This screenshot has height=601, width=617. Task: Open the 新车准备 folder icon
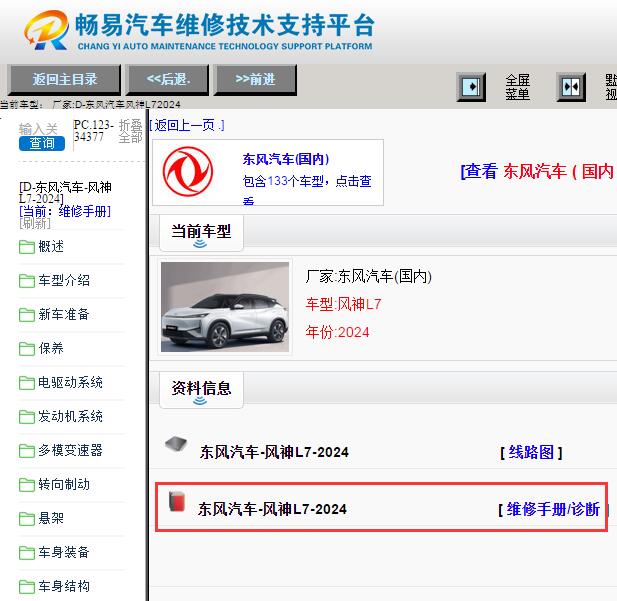pos(27,315)
